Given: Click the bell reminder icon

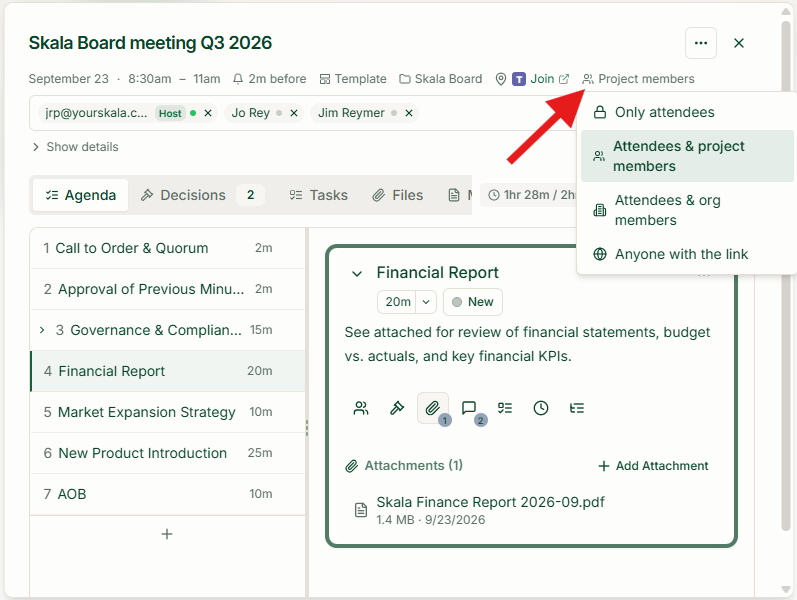Looking at the screenshot, I should [237, 79].
